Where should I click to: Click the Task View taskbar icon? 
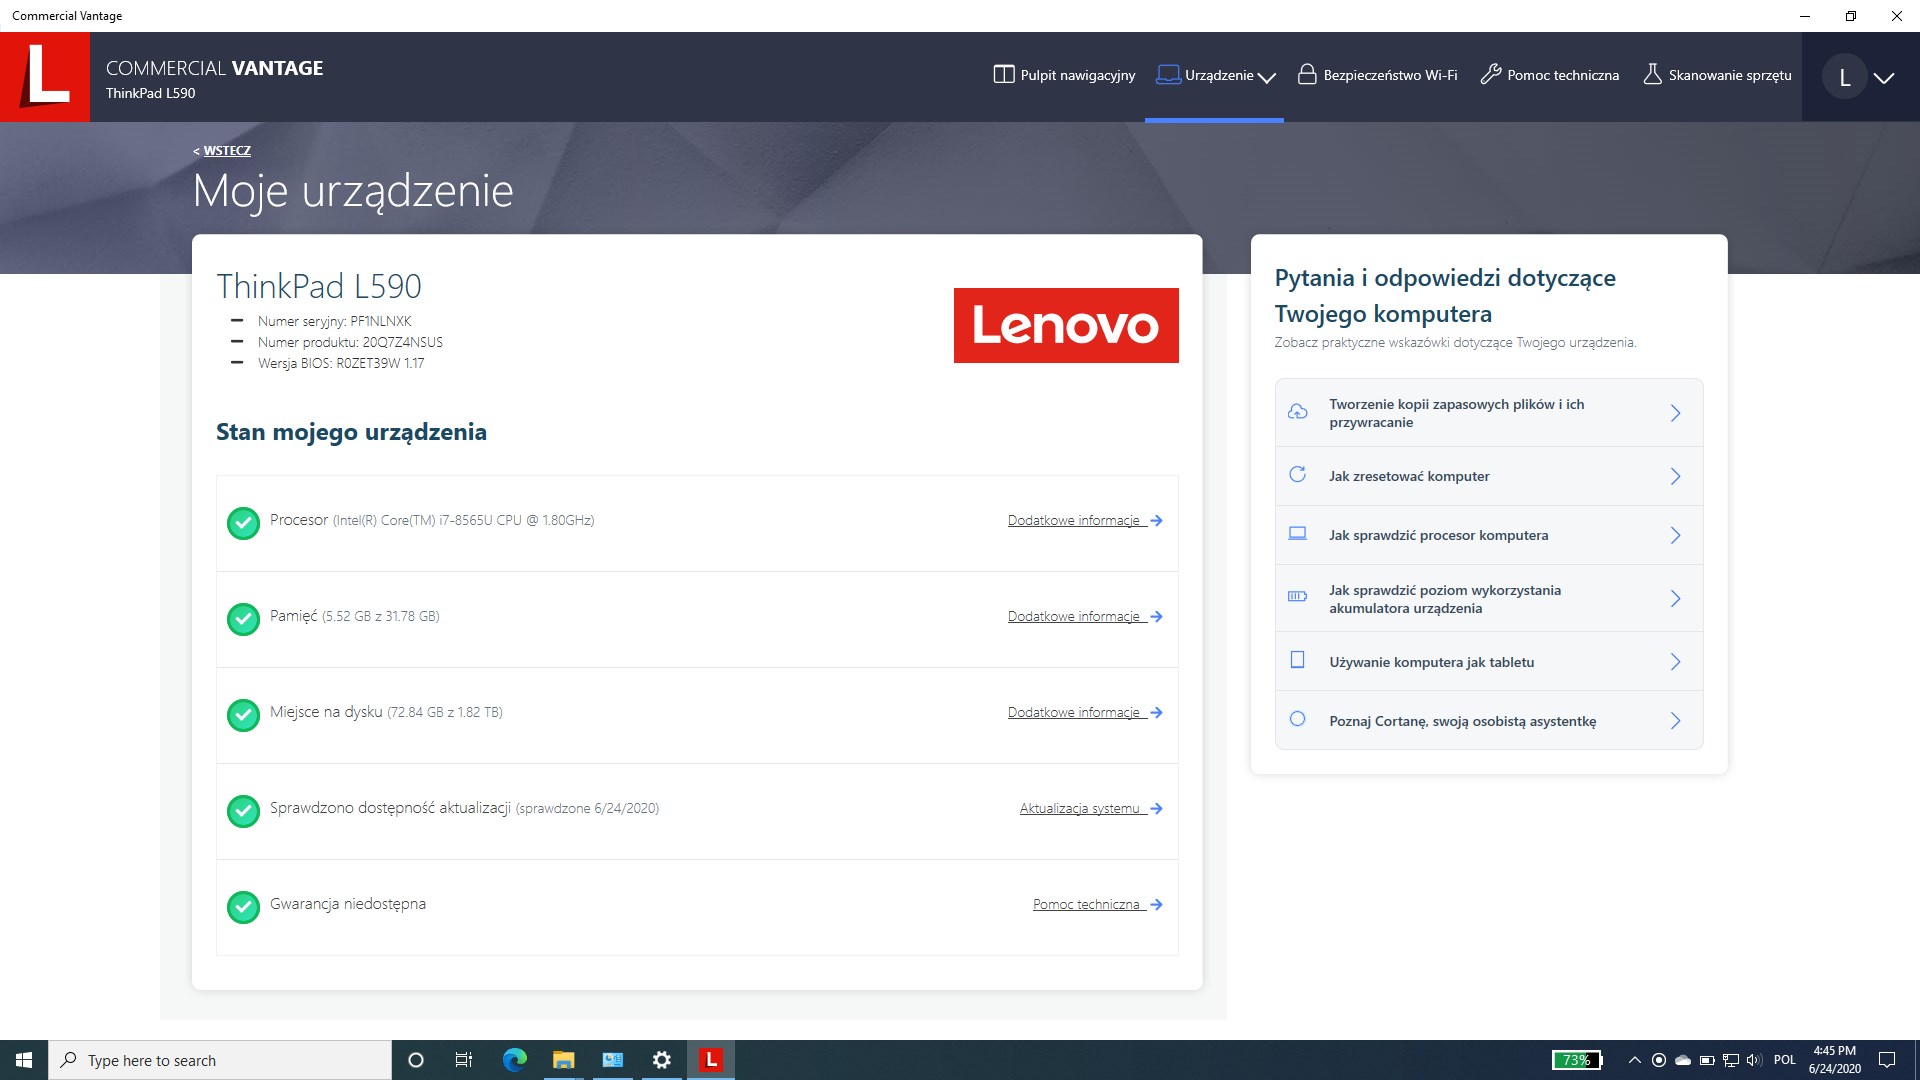pos(464,1060)
